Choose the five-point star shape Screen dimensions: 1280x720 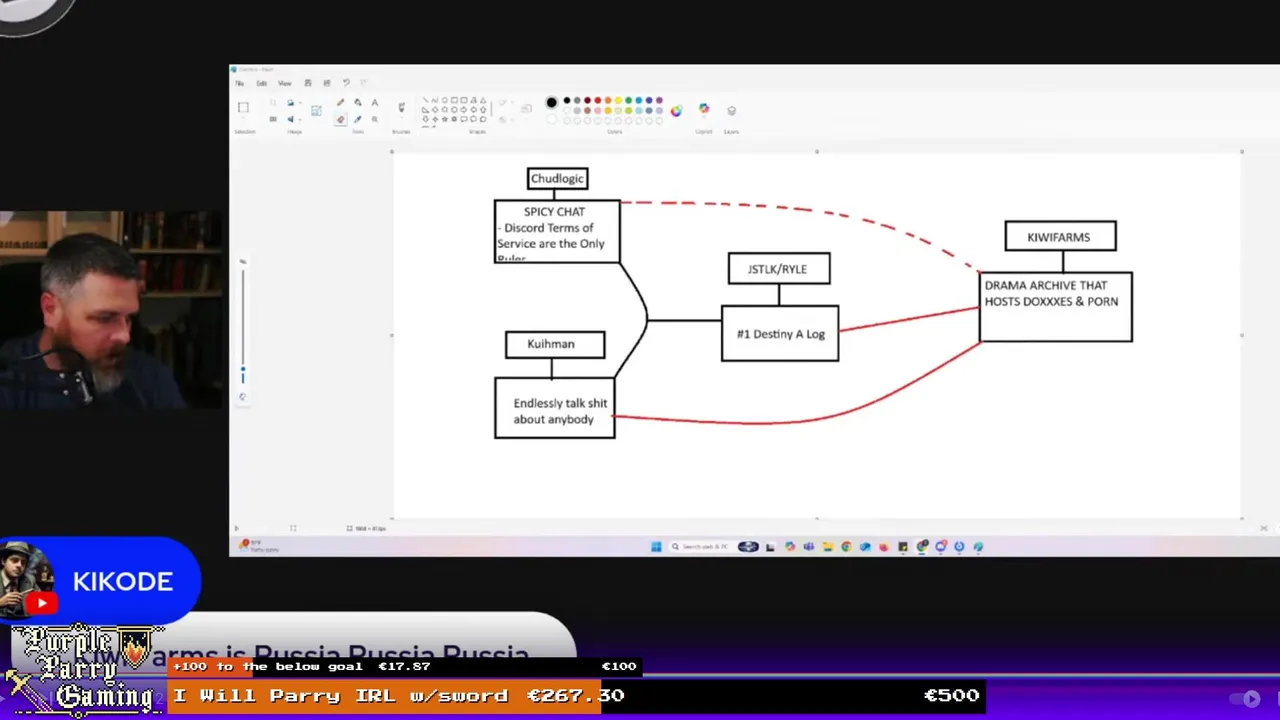[445, 119]
